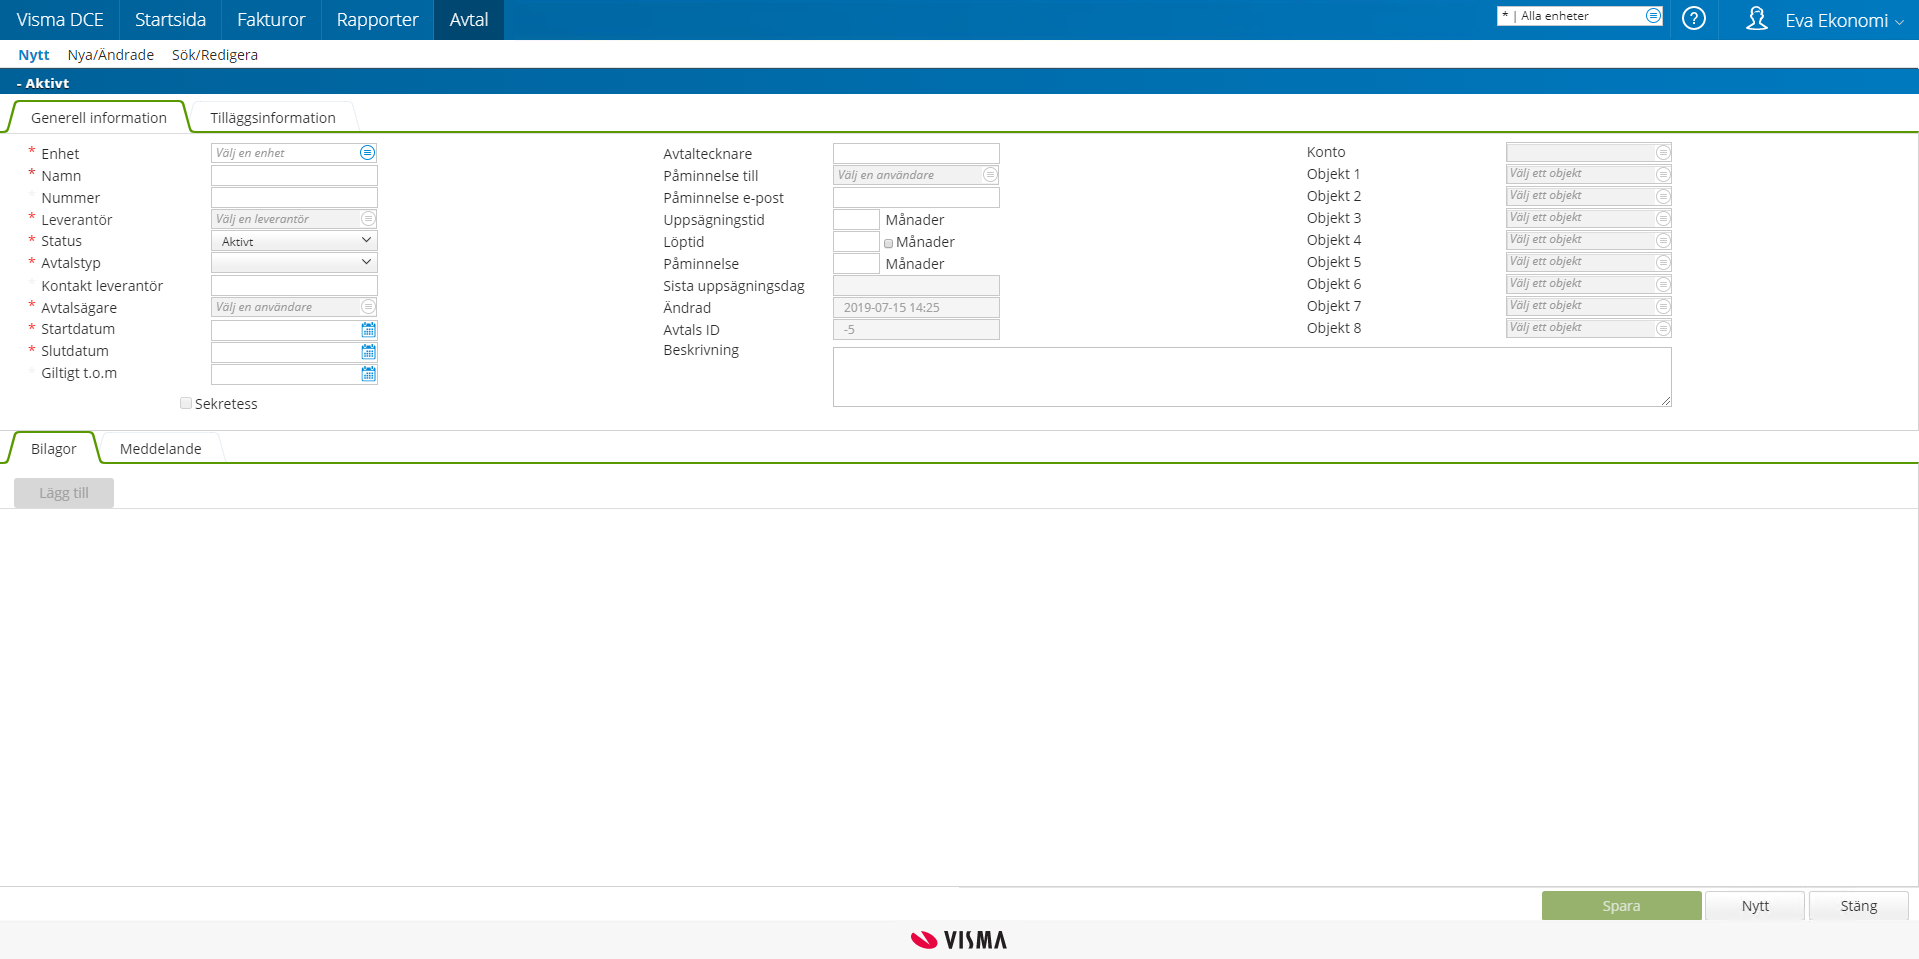Click the help question mark icon
This screenshot has width=1919, height=959.
point(1694,19)
